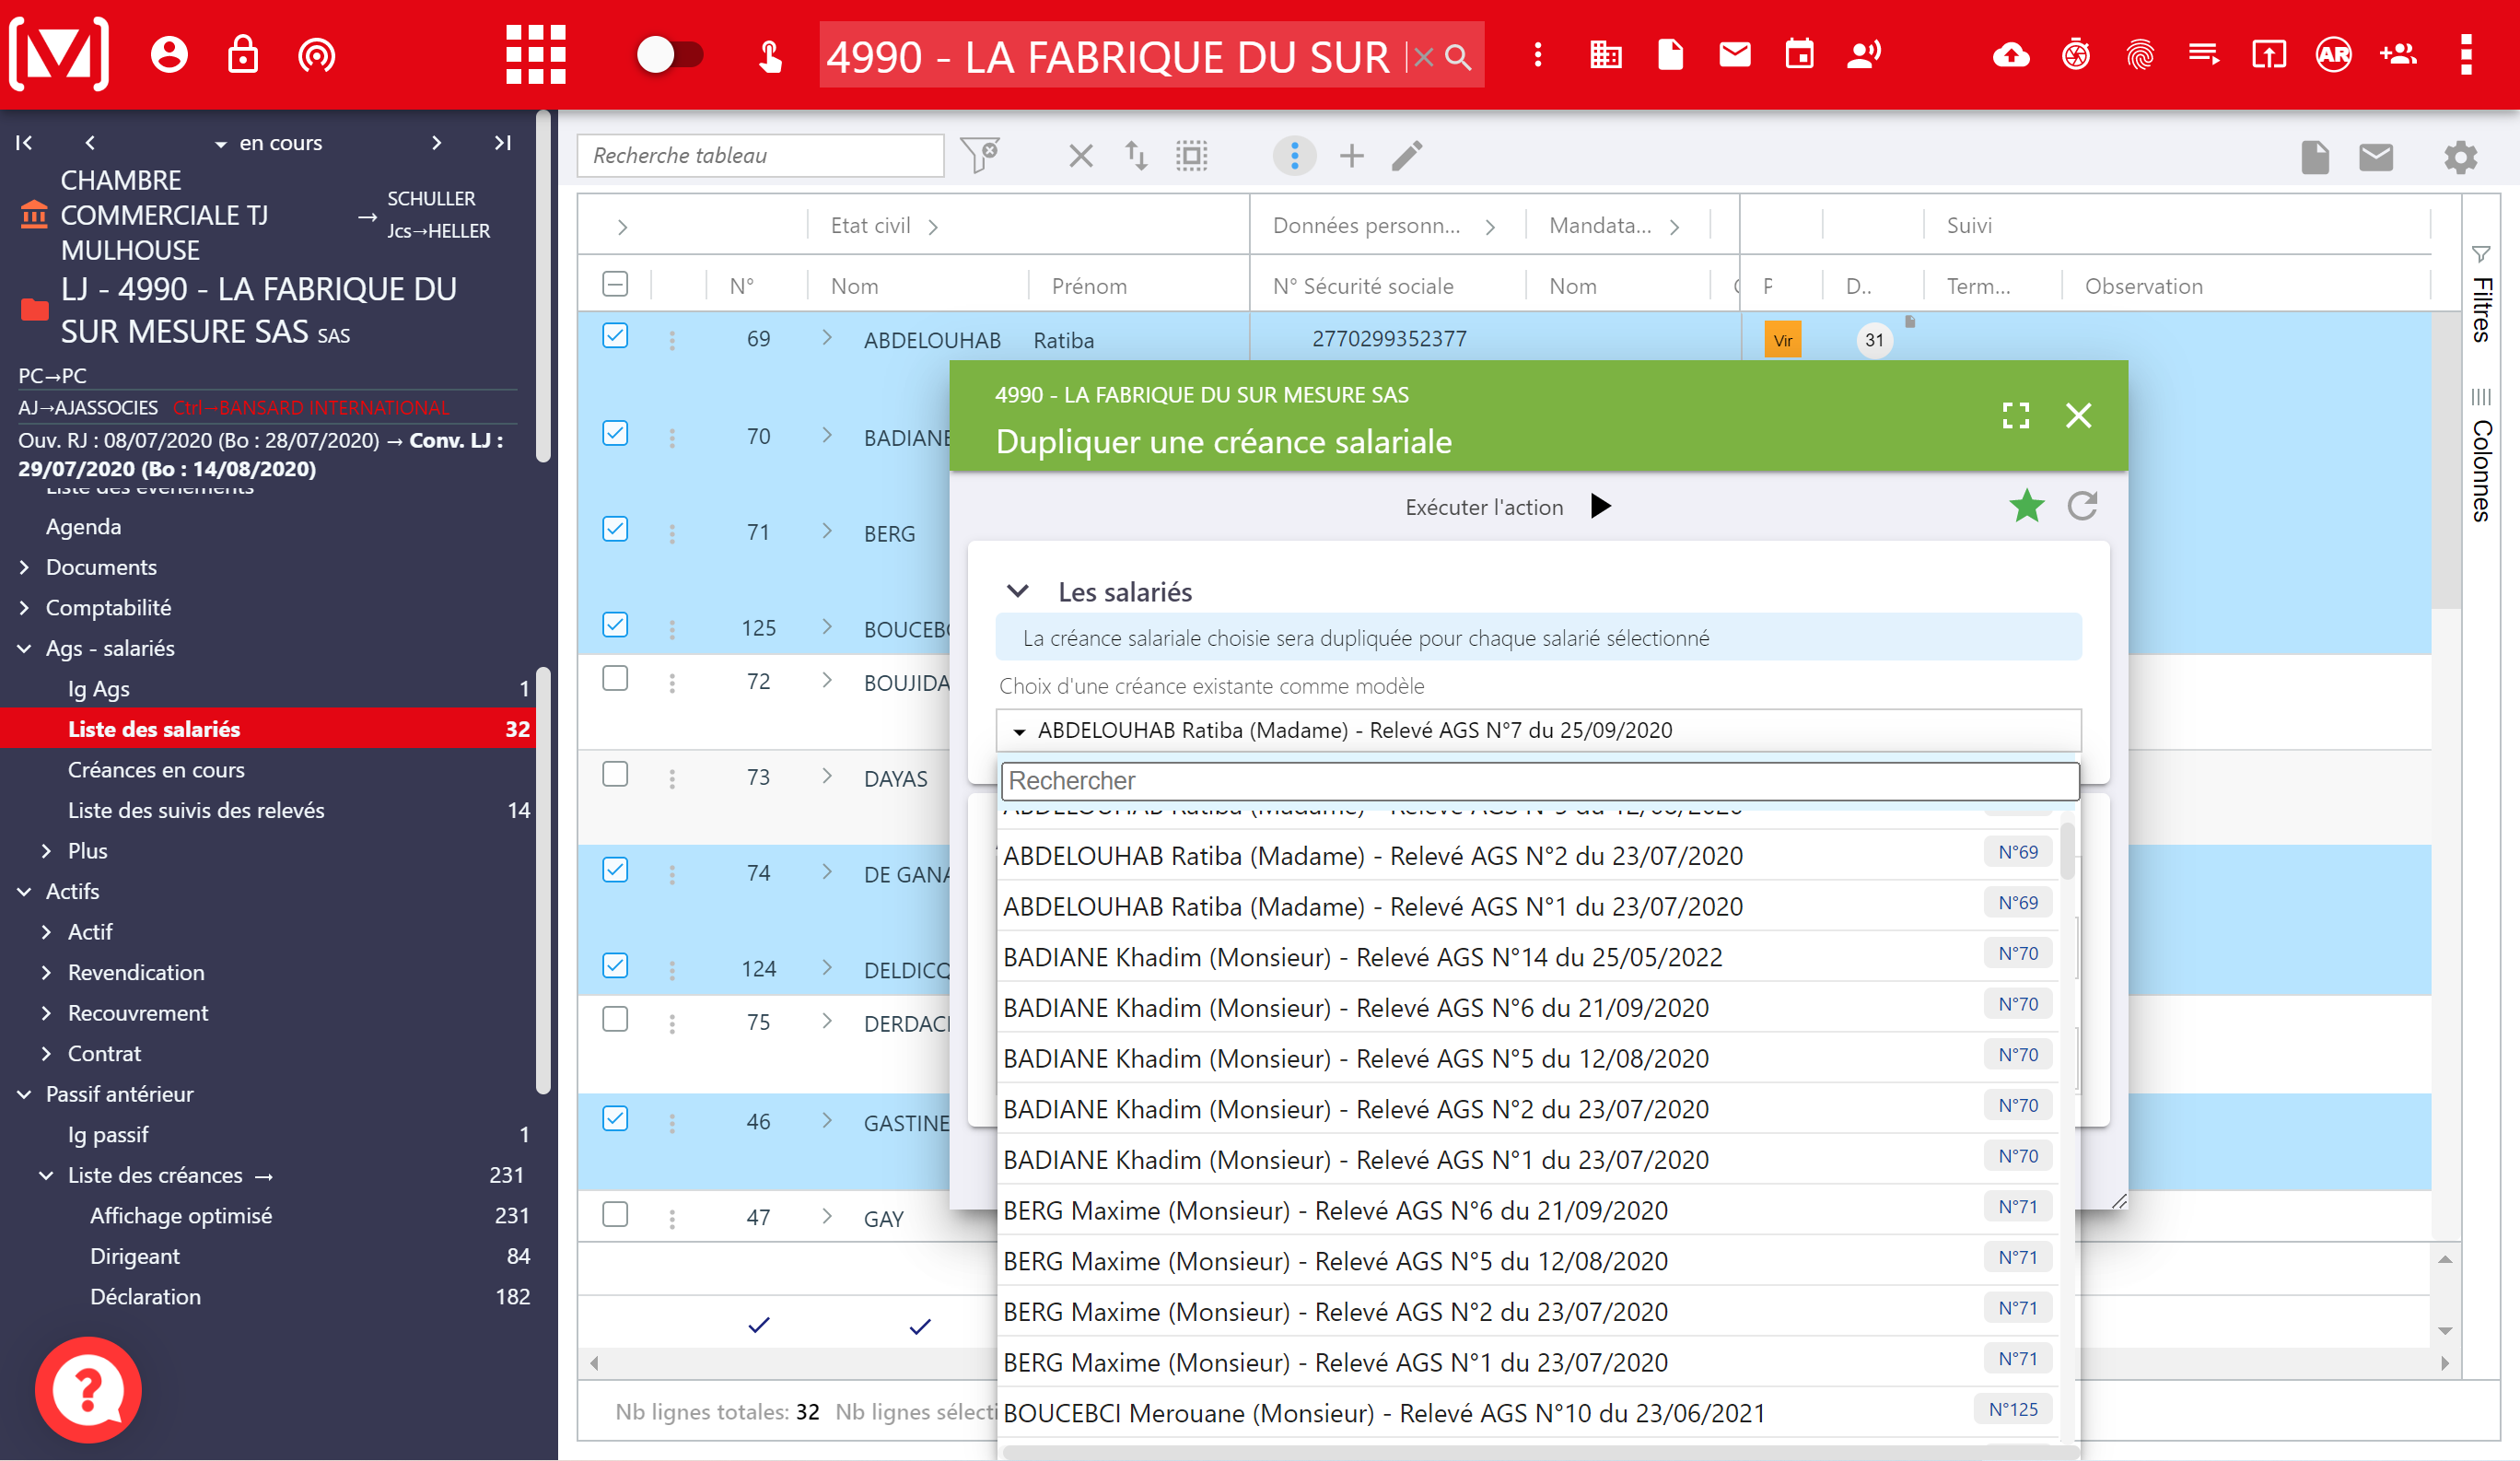Expand the Revendication tree item

click(46, 972)
